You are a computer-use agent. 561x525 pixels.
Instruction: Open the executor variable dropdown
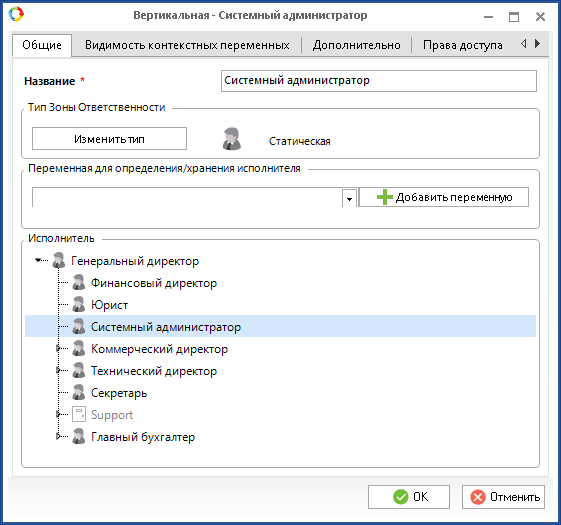click(349, 198)
